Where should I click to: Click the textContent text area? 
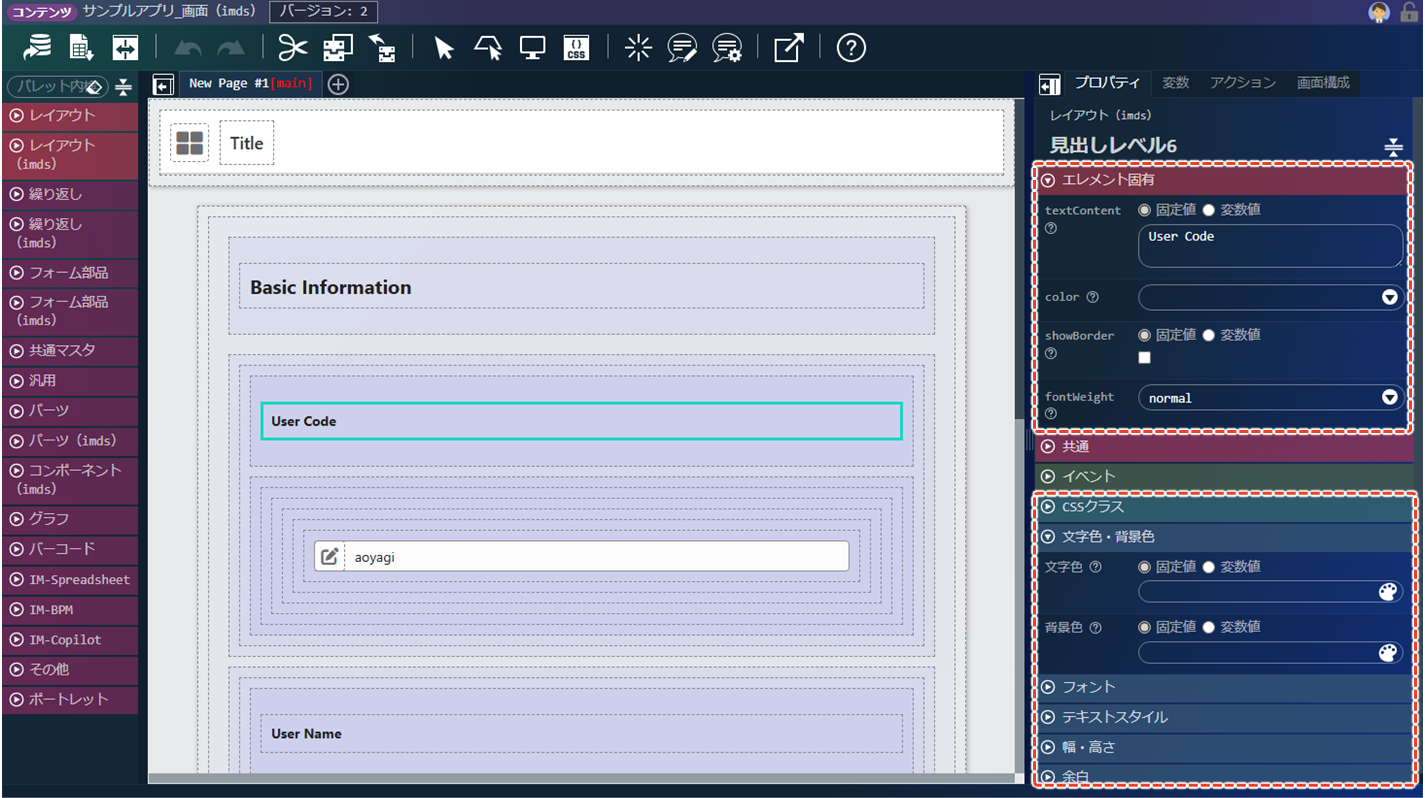(x=1269, y=246)
